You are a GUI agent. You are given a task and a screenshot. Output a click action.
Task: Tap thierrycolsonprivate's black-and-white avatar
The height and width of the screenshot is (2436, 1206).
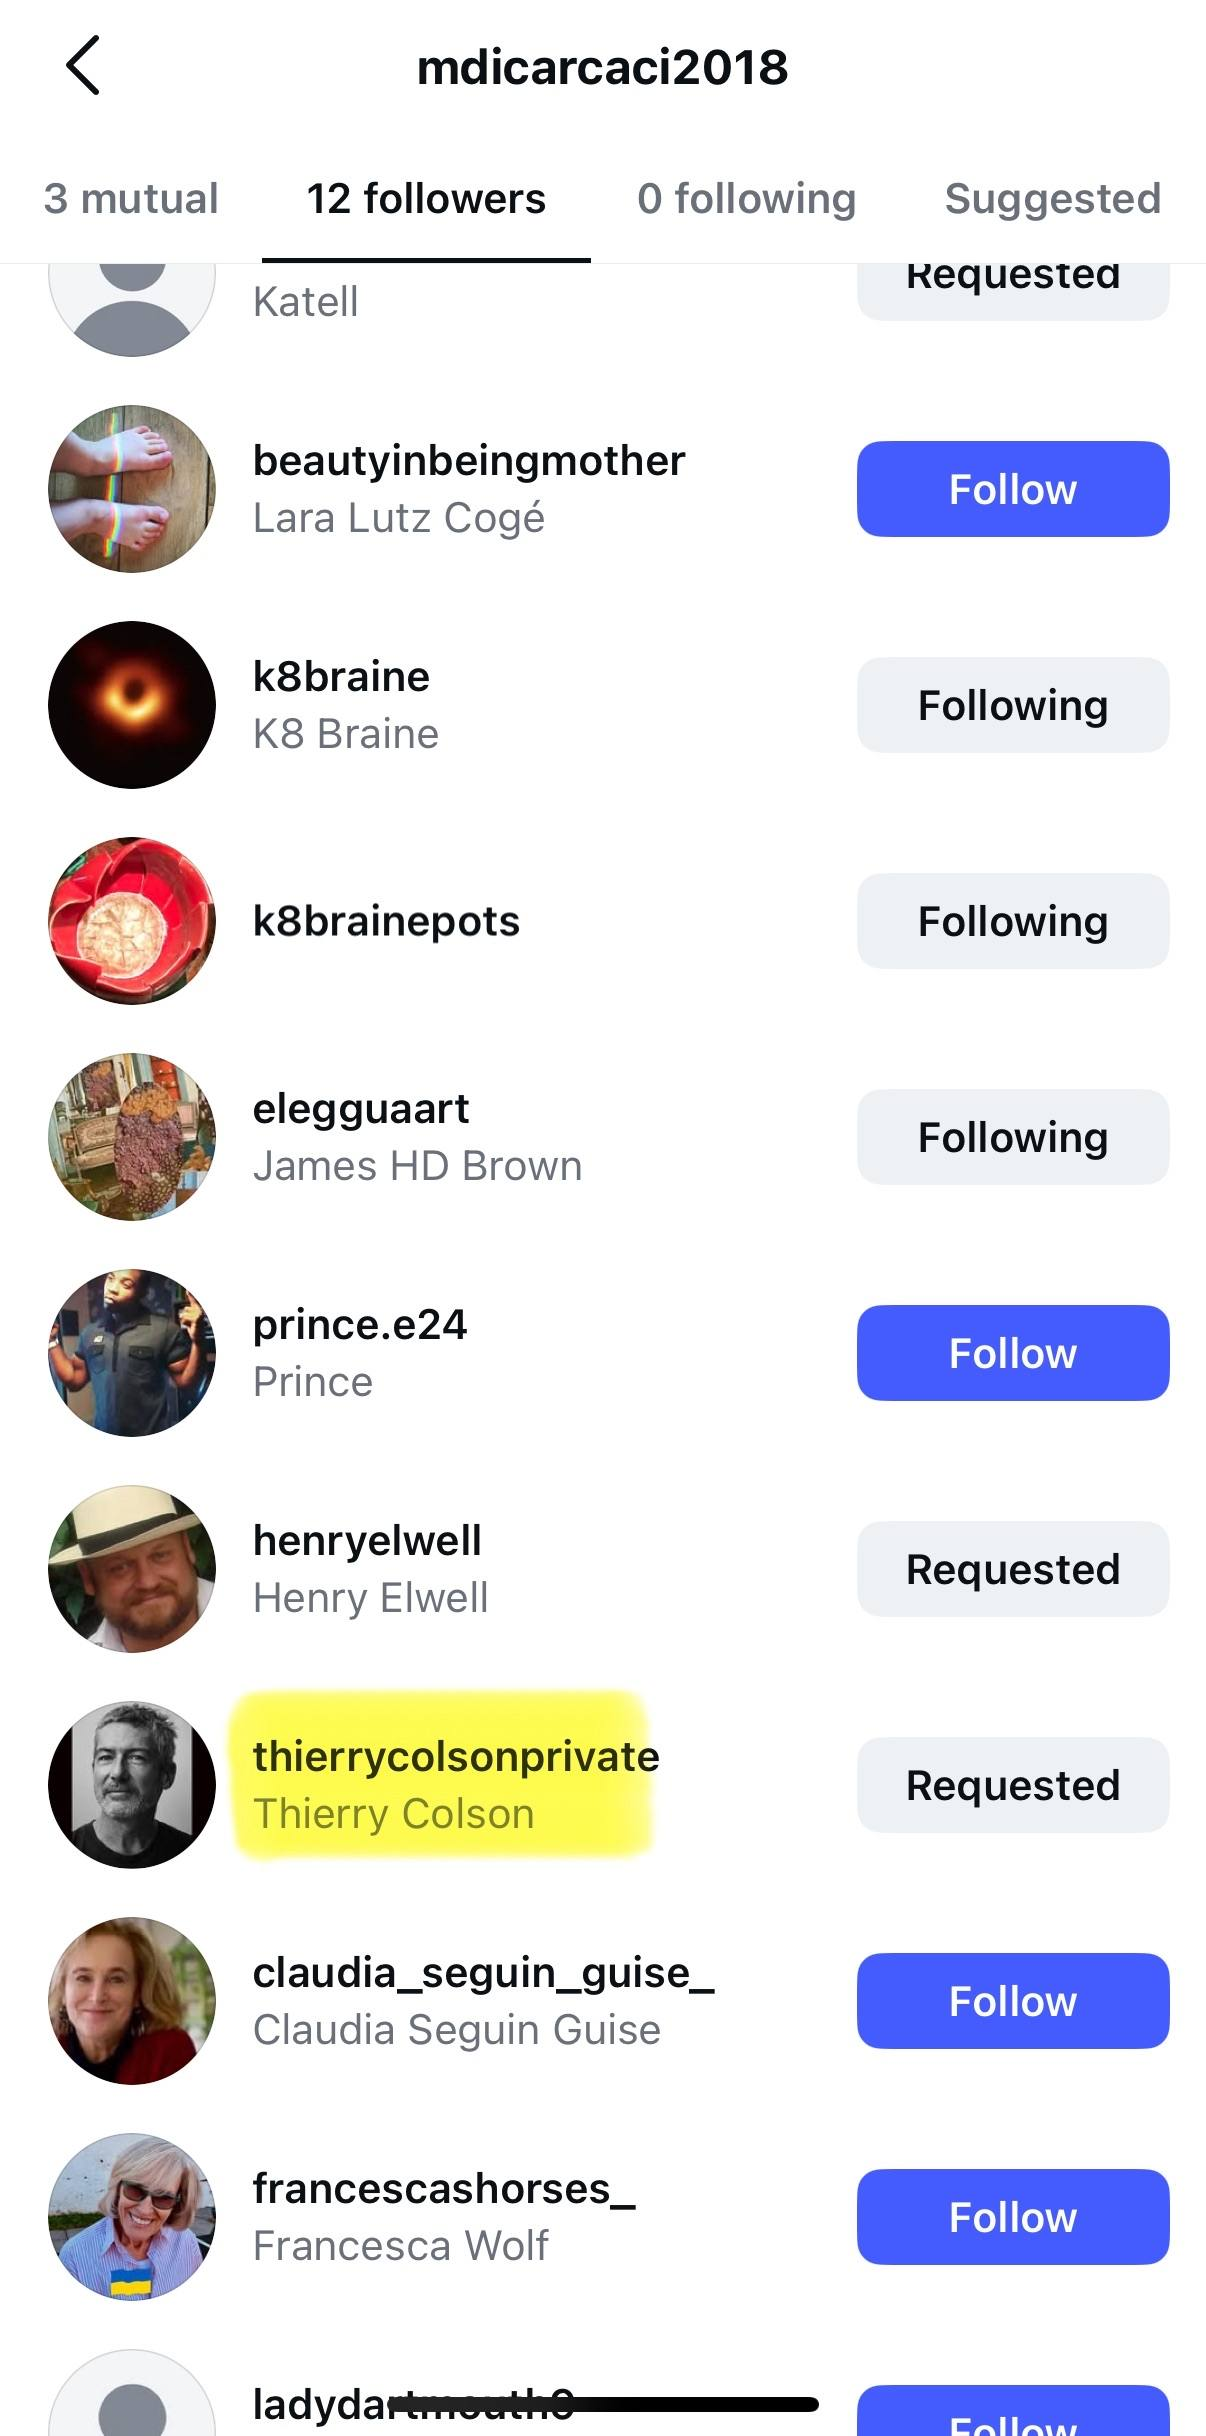[132, 1785]
